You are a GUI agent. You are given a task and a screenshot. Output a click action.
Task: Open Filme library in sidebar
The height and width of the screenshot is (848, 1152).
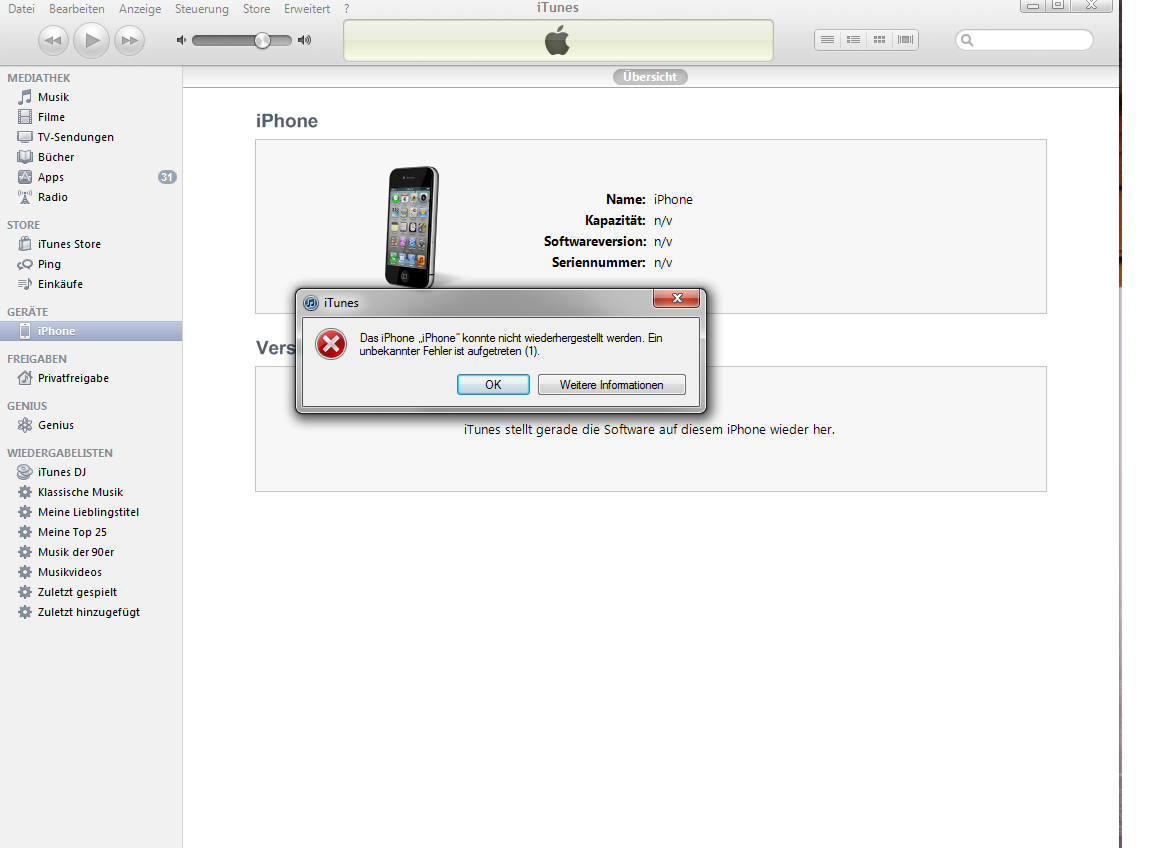51,117
